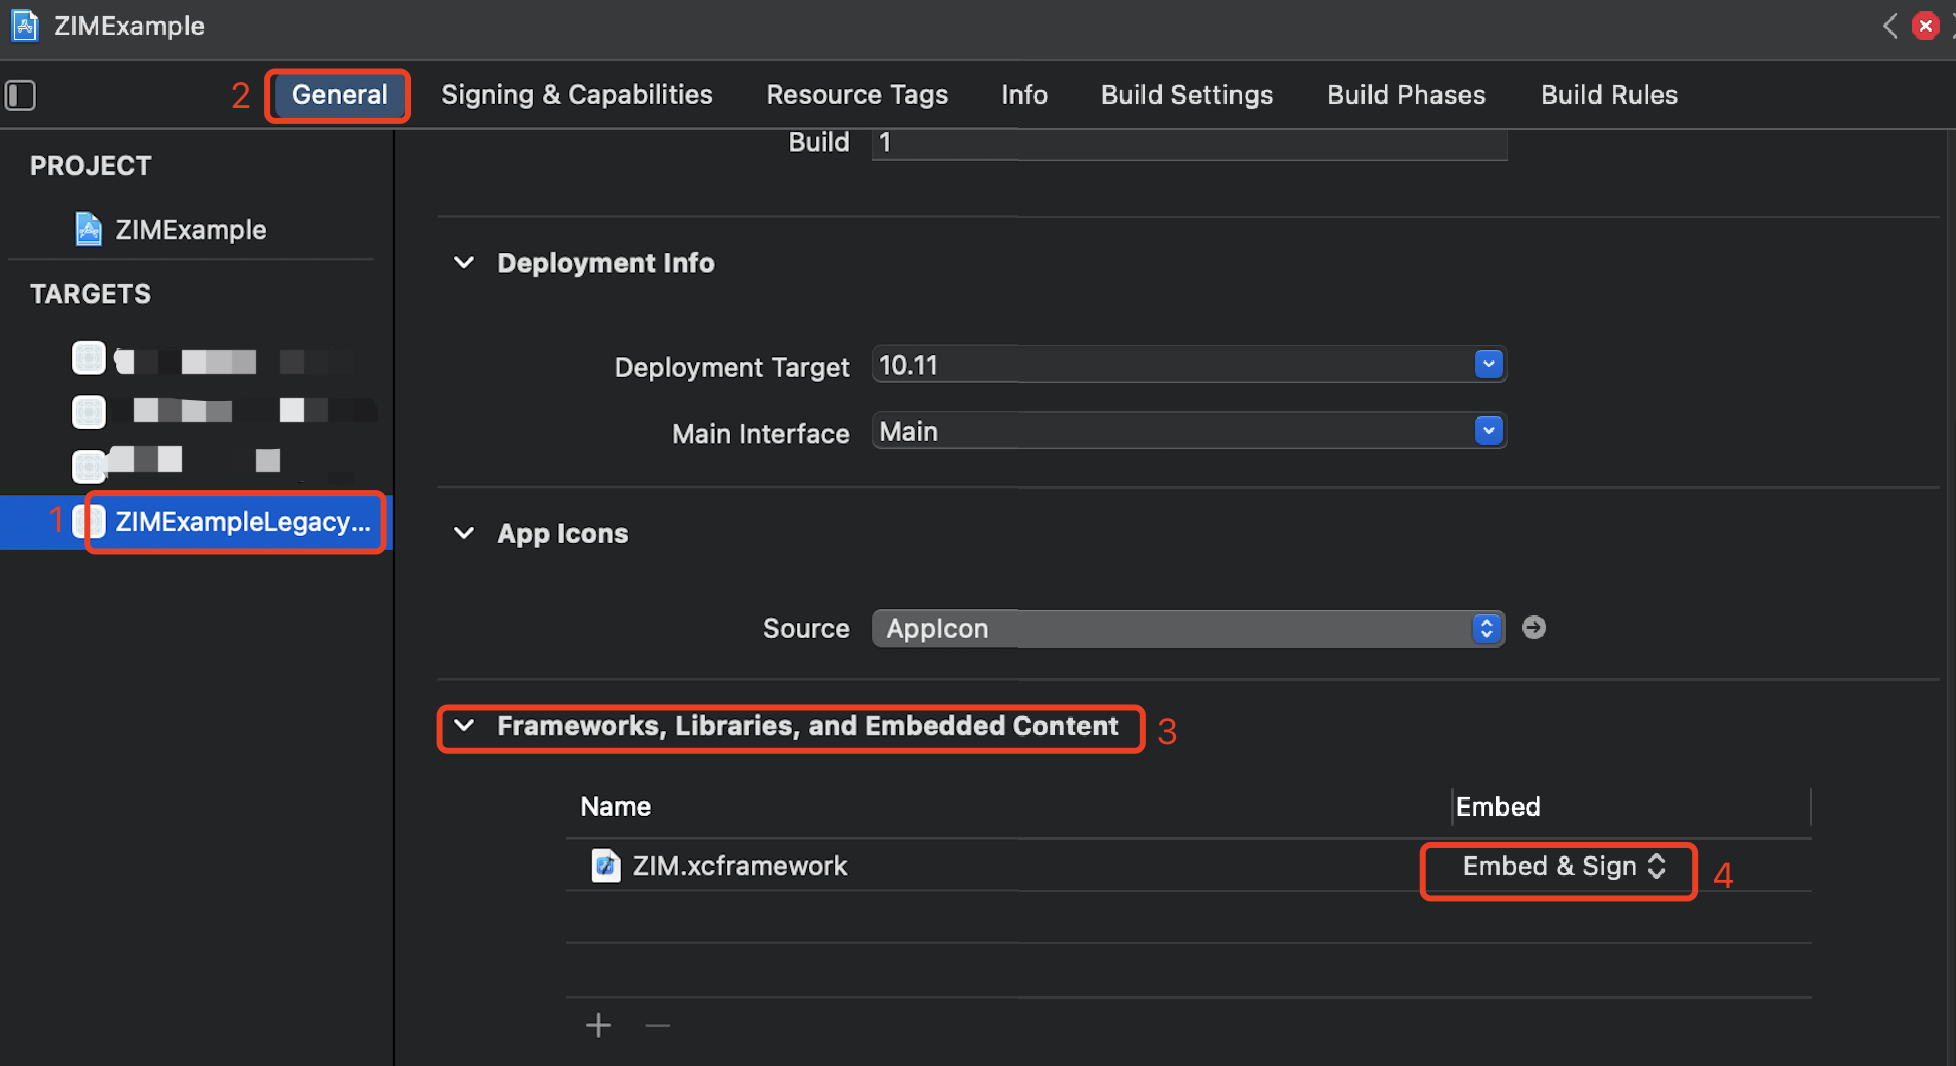Click the red error indicator icon
This screenshot has height=1066, width=1956.
tap(1925, 26)
